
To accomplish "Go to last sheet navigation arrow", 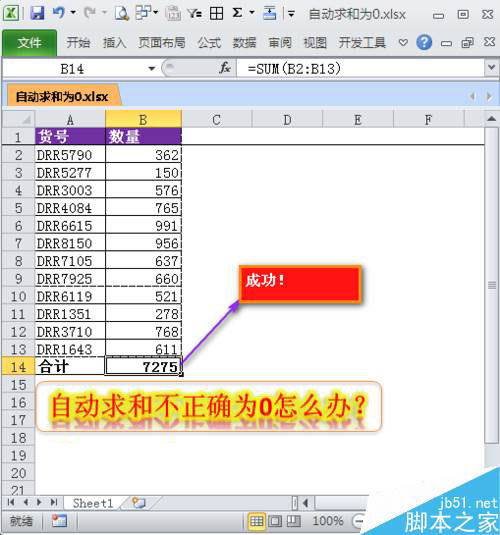I will (x=54, y=502).
